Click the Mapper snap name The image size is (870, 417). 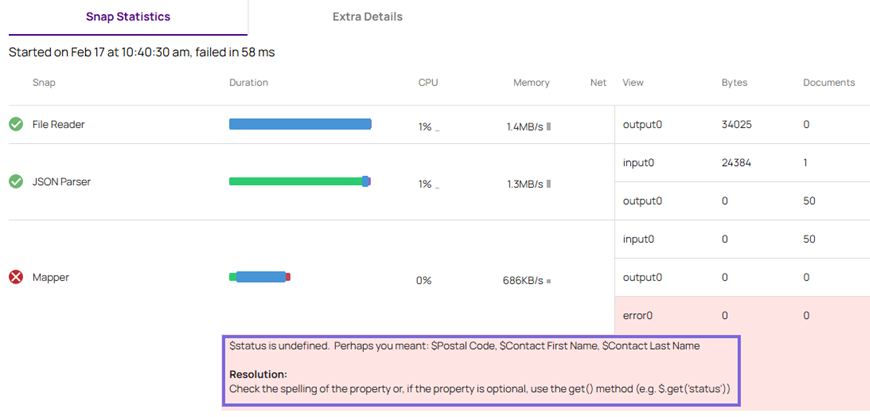[50, 277]
